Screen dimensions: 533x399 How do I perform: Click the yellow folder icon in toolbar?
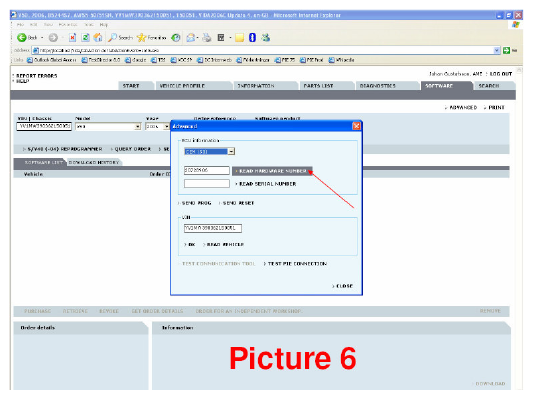[239, 37]
